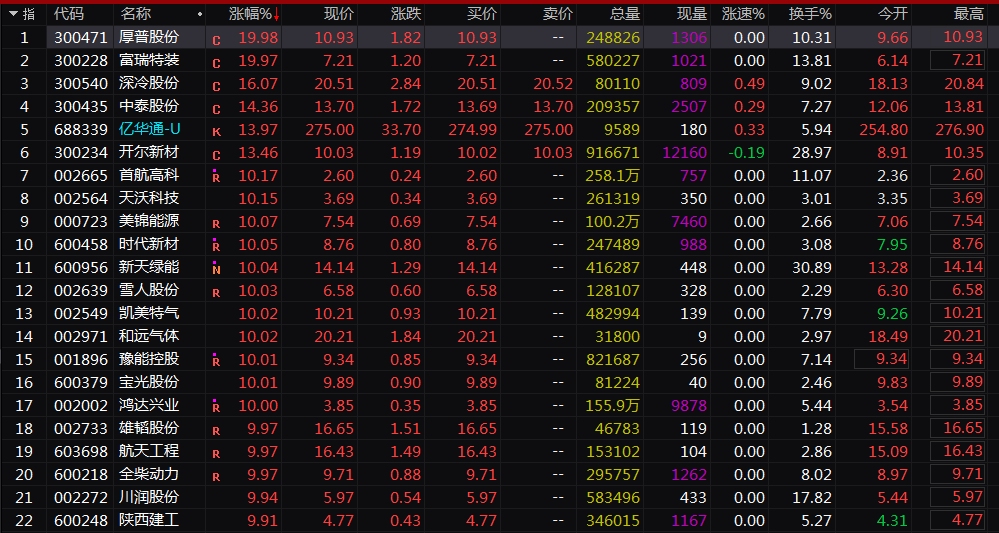Screen dimensions: 999x533
Task: Sort by the 买价 column header
Action: click(x=482, y=14)
